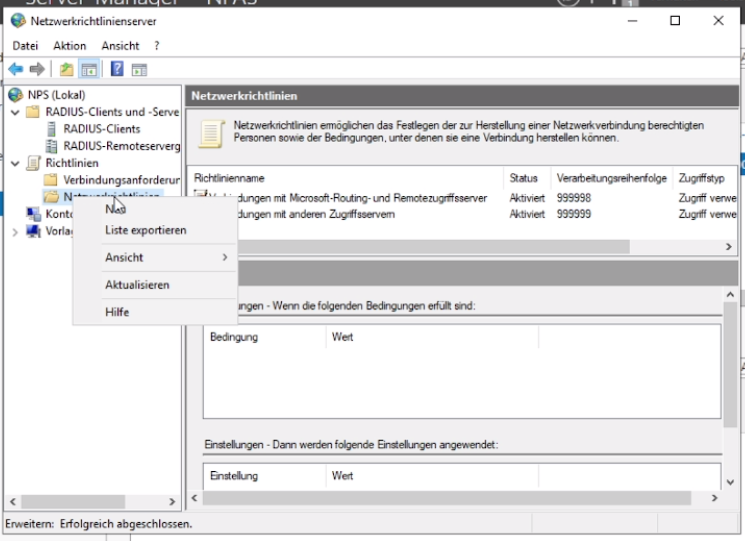This screenshot has height=541, width=745.
Task: Click the Vorlagenverwaltung monitor icon
Action: [33, 231]
